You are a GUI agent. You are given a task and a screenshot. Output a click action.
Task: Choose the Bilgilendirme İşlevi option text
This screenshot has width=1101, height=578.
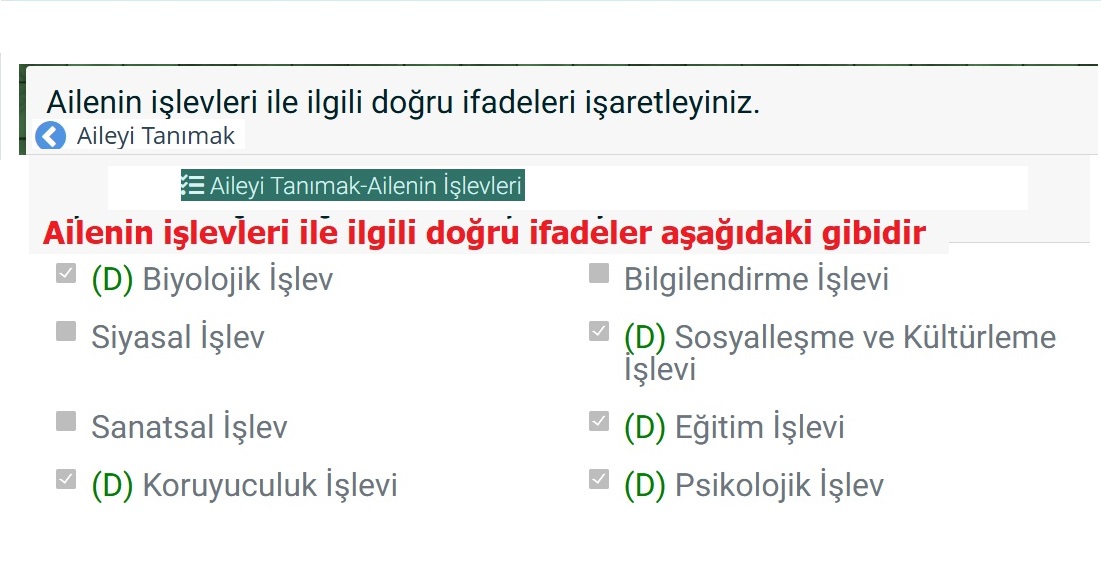click(x=756, y=280)
